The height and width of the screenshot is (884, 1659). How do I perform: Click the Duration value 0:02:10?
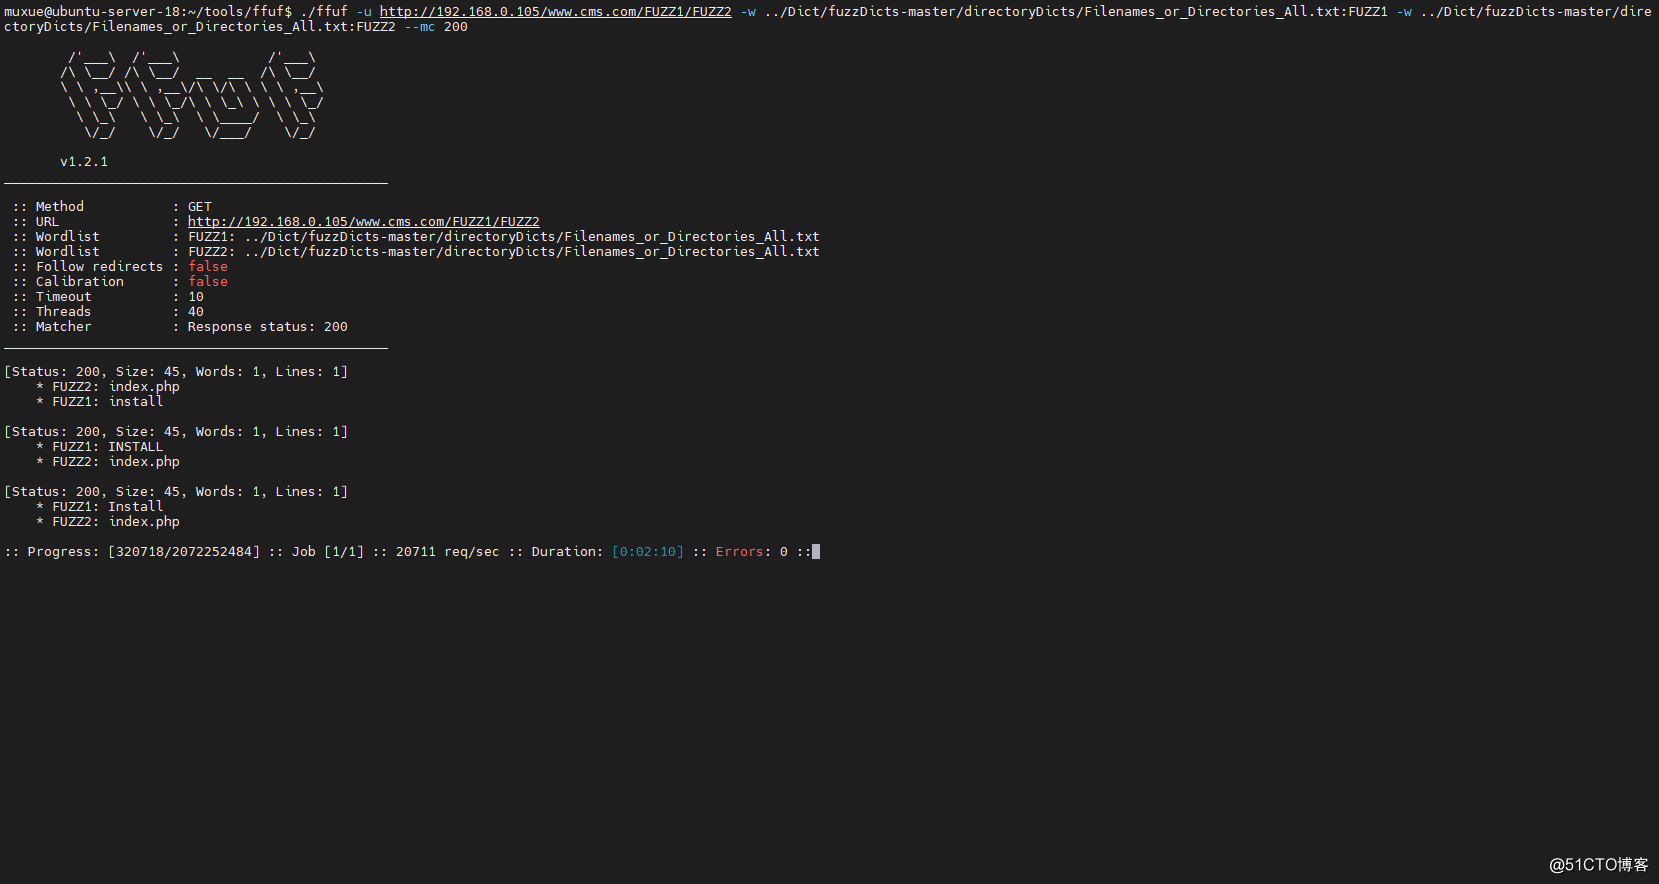[648, 552]
